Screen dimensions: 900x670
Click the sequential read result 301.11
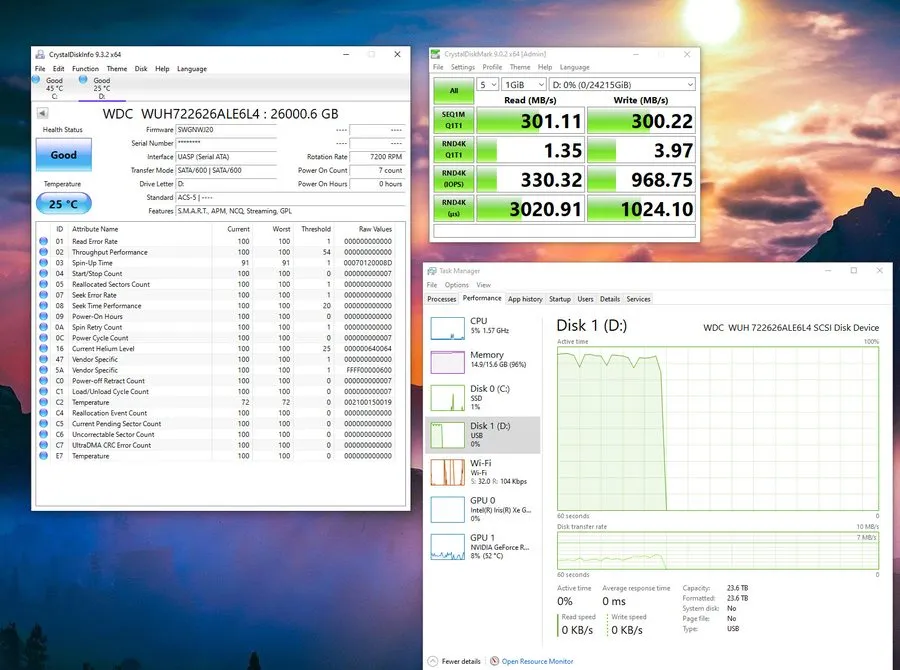530,121
